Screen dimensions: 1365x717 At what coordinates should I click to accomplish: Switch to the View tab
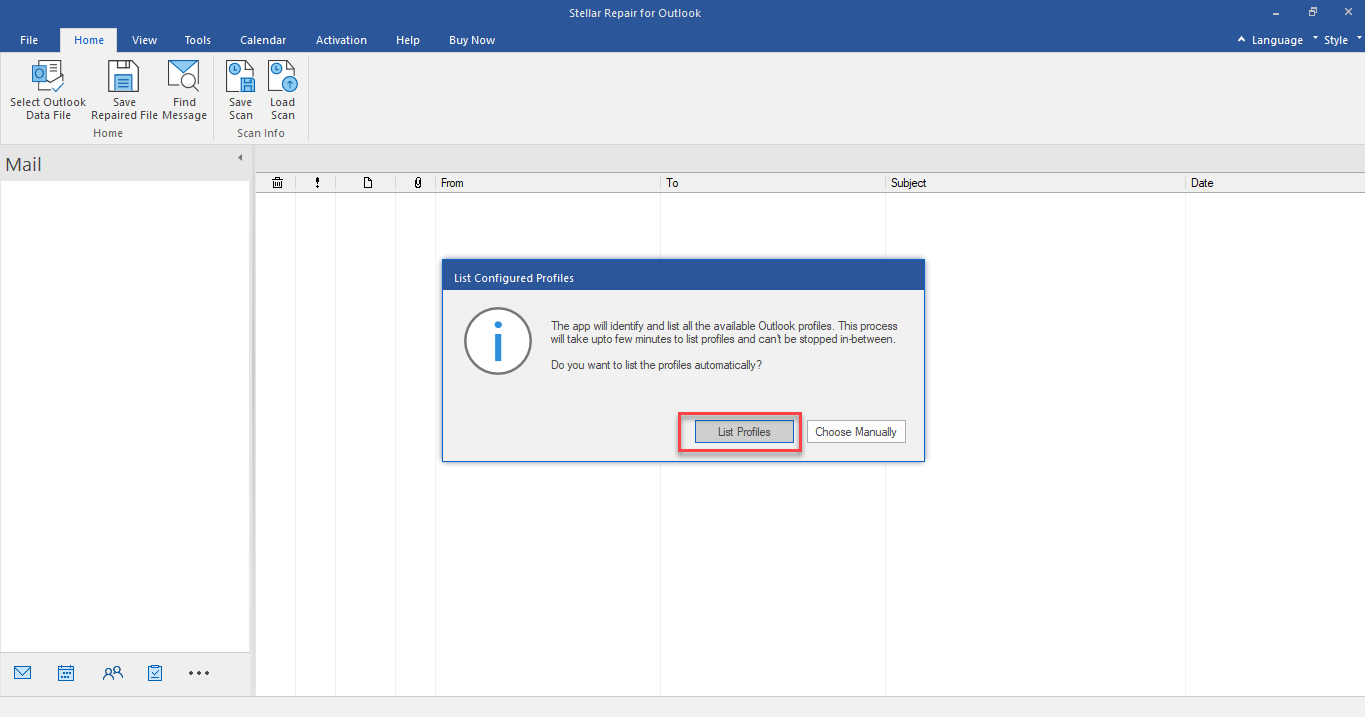(x=145, y=40)
